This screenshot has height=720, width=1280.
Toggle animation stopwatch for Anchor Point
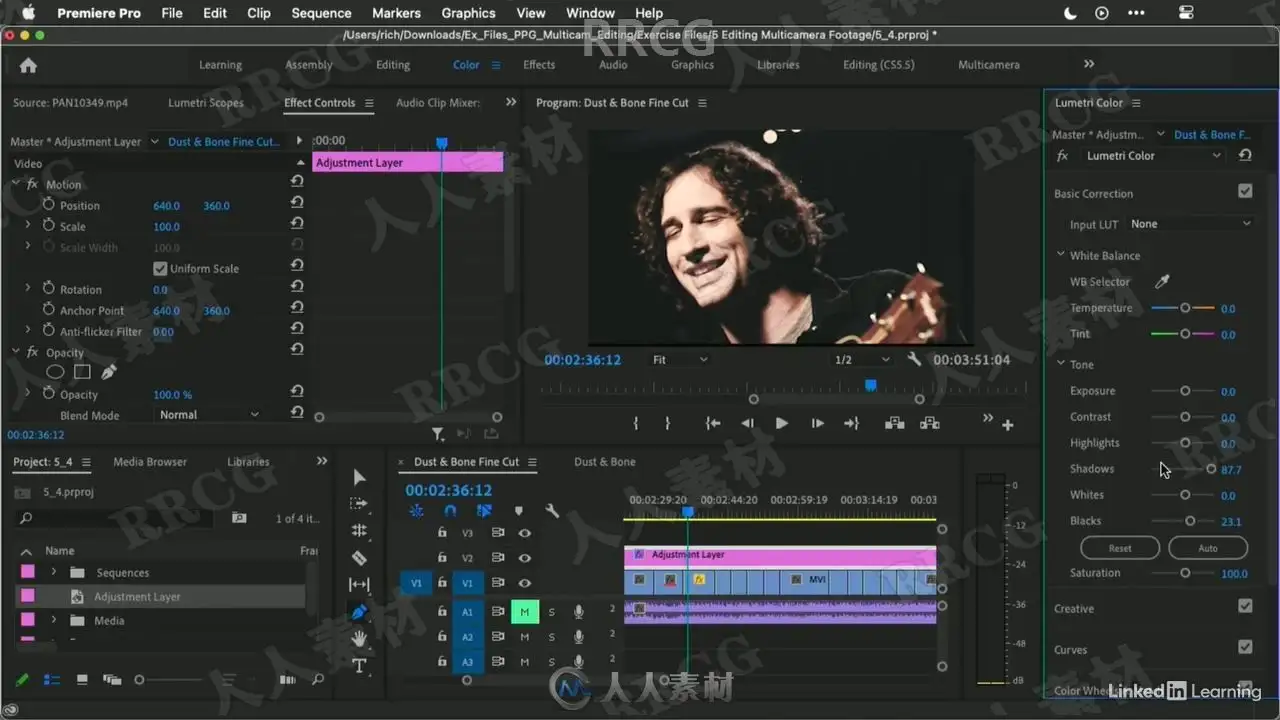48,311
